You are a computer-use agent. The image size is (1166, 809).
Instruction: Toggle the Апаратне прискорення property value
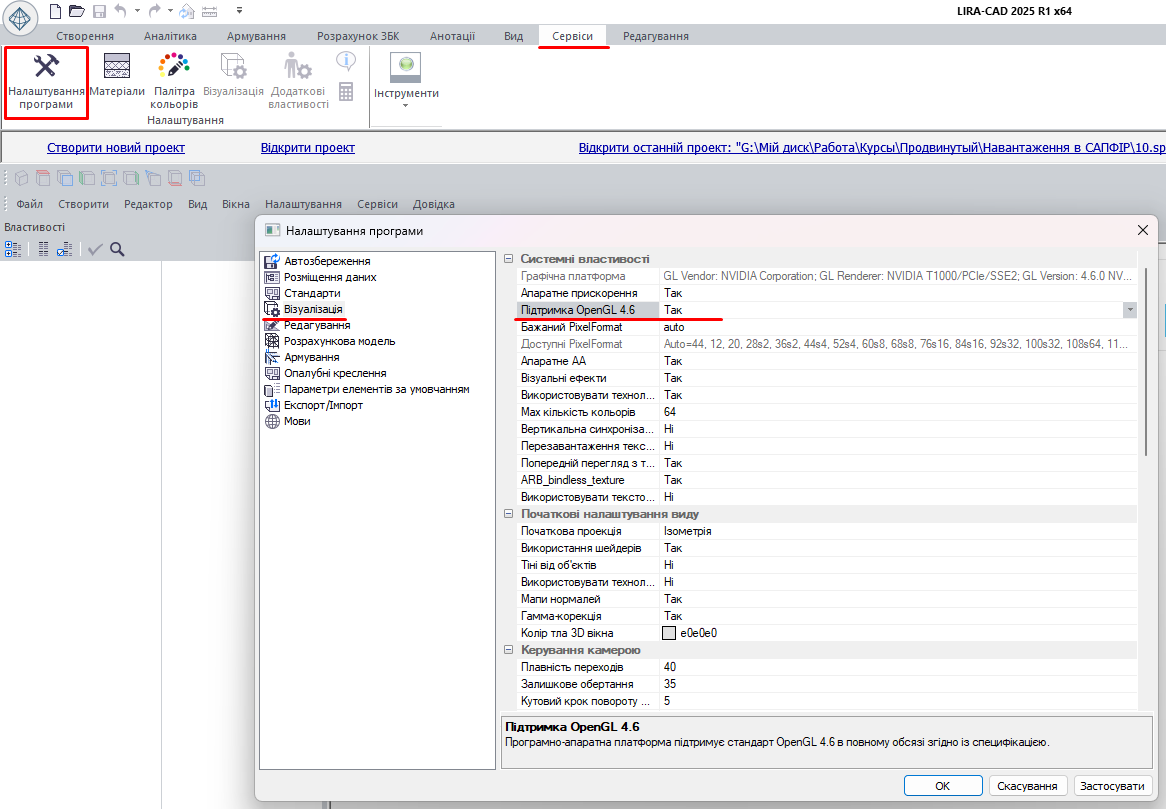tap(672, 293)
